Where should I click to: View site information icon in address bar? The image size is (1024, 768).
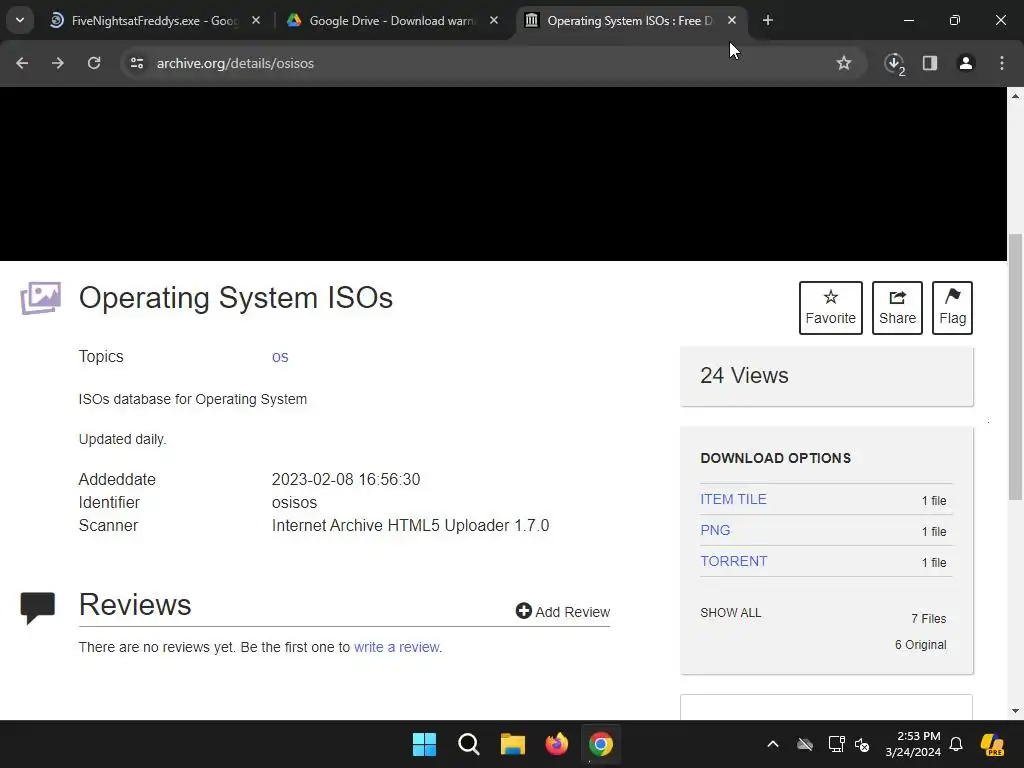[136, 63]
